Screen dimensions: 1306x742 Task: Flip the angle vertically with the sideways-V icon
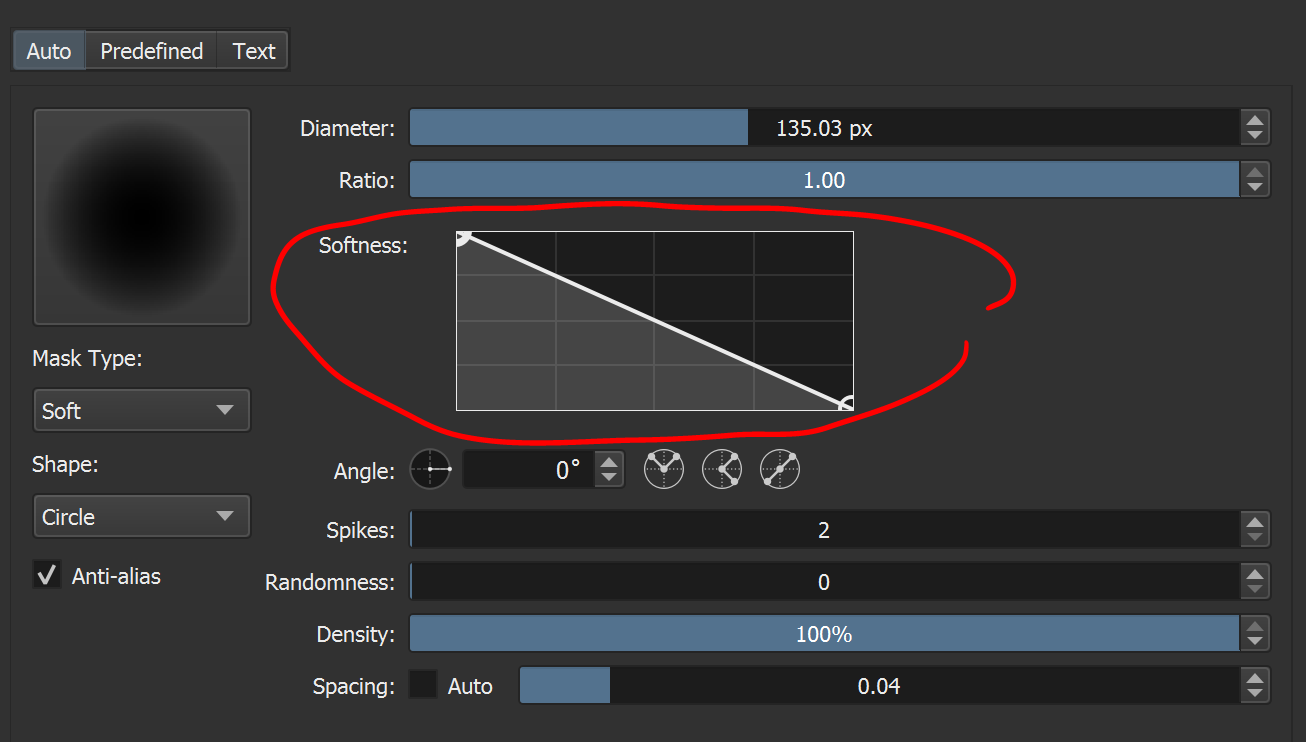point(722,469)
